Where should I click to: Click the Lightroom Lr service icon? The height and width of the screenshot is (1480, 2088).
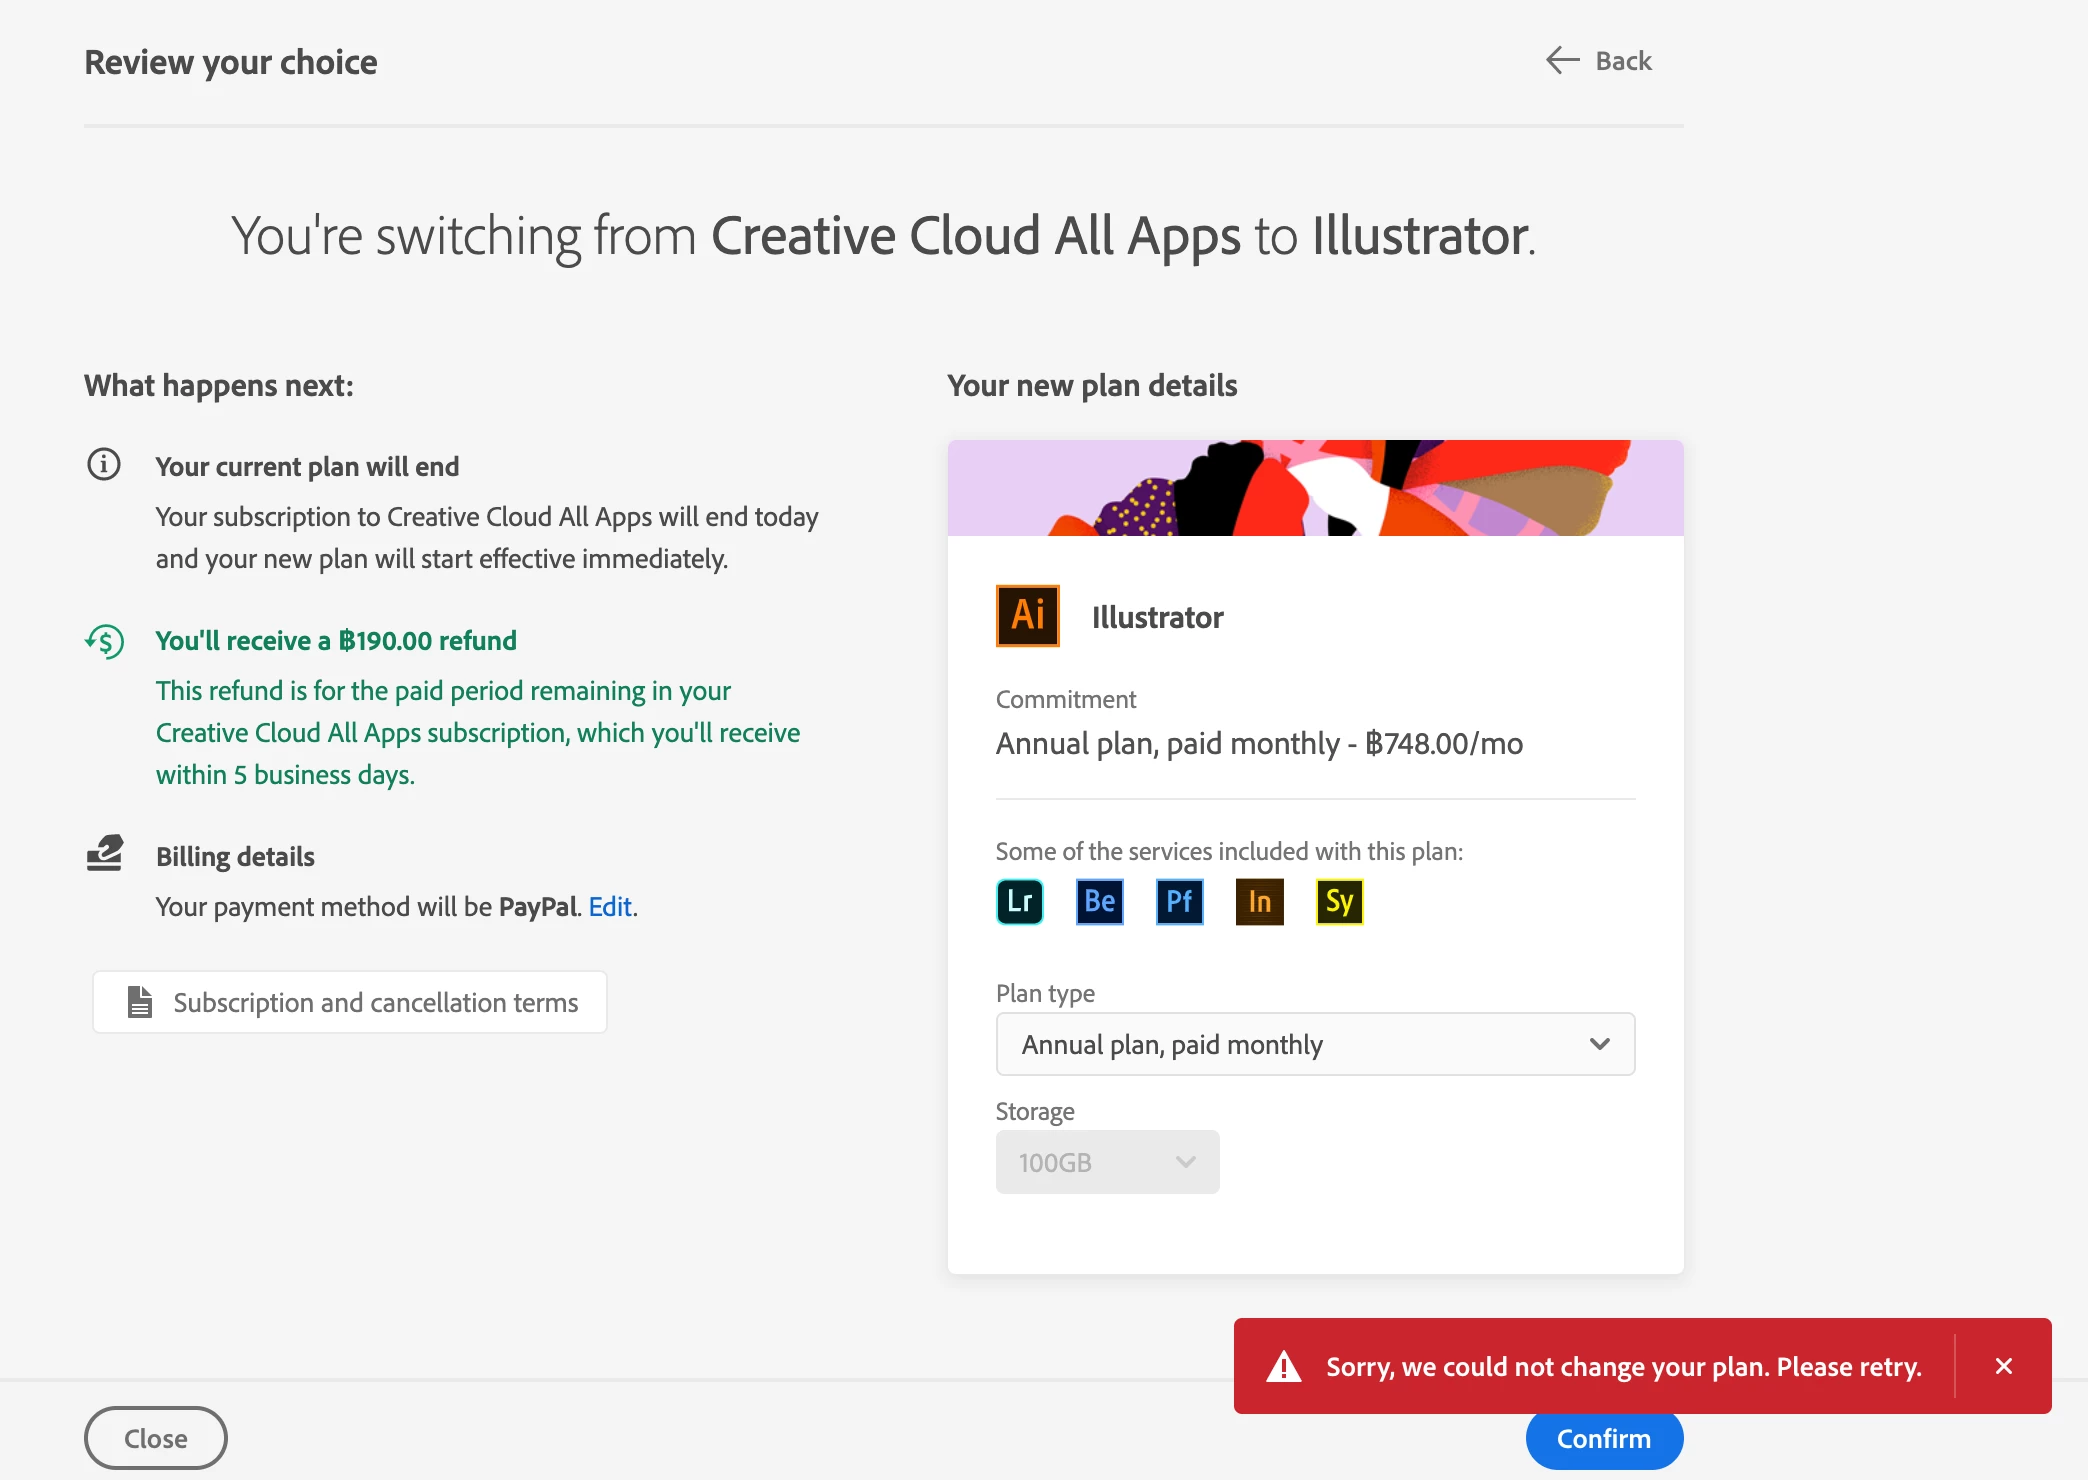[x=1019, y=902]
